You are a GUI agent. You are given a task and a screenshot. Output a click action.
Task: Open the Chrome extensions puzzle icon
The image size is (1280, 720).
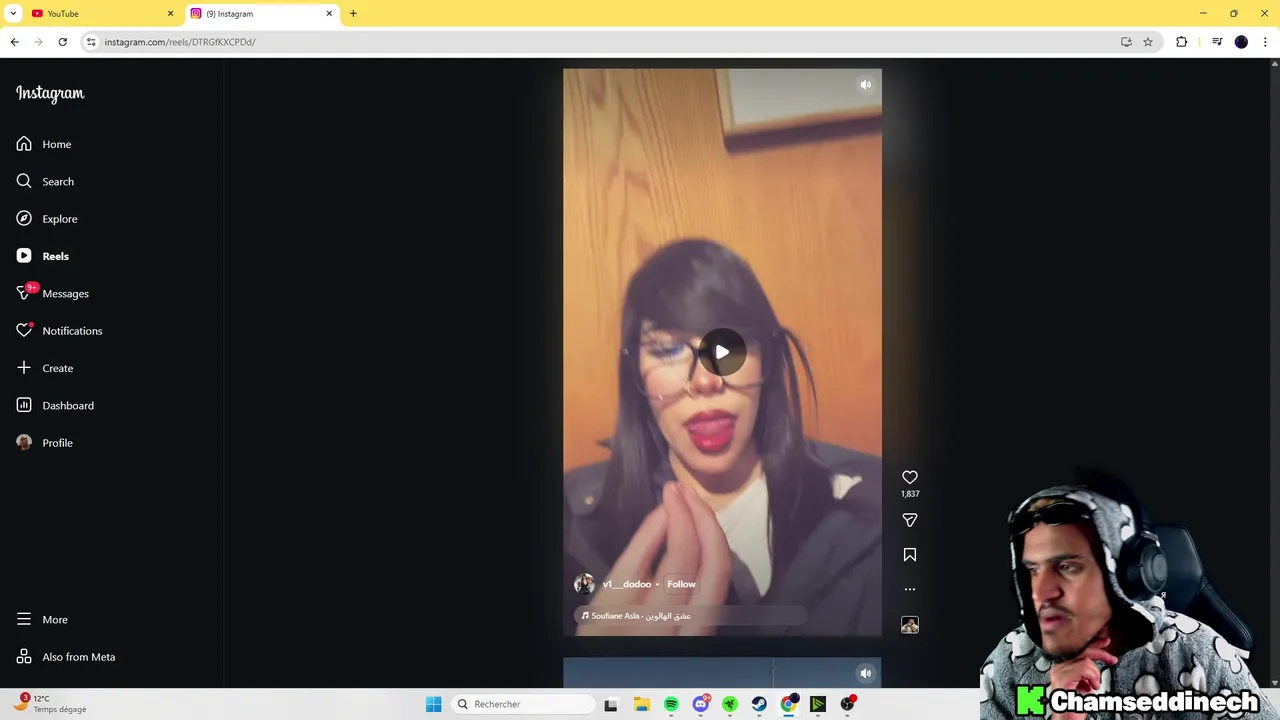tap(1182, 42)
